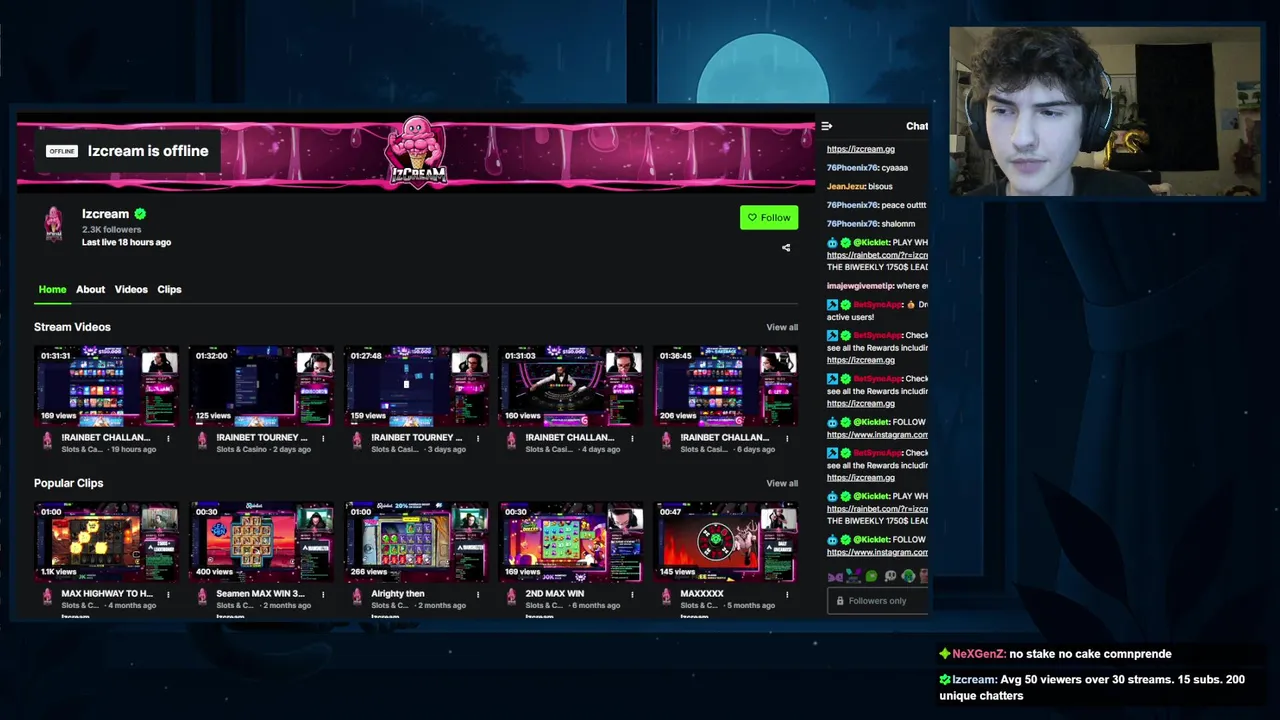This screenshot has height=720, width=1280.
Task: Play the 00:47 MAXXXXX clip thumbnail
Action: pyautogui.click(x=726, y=541)
